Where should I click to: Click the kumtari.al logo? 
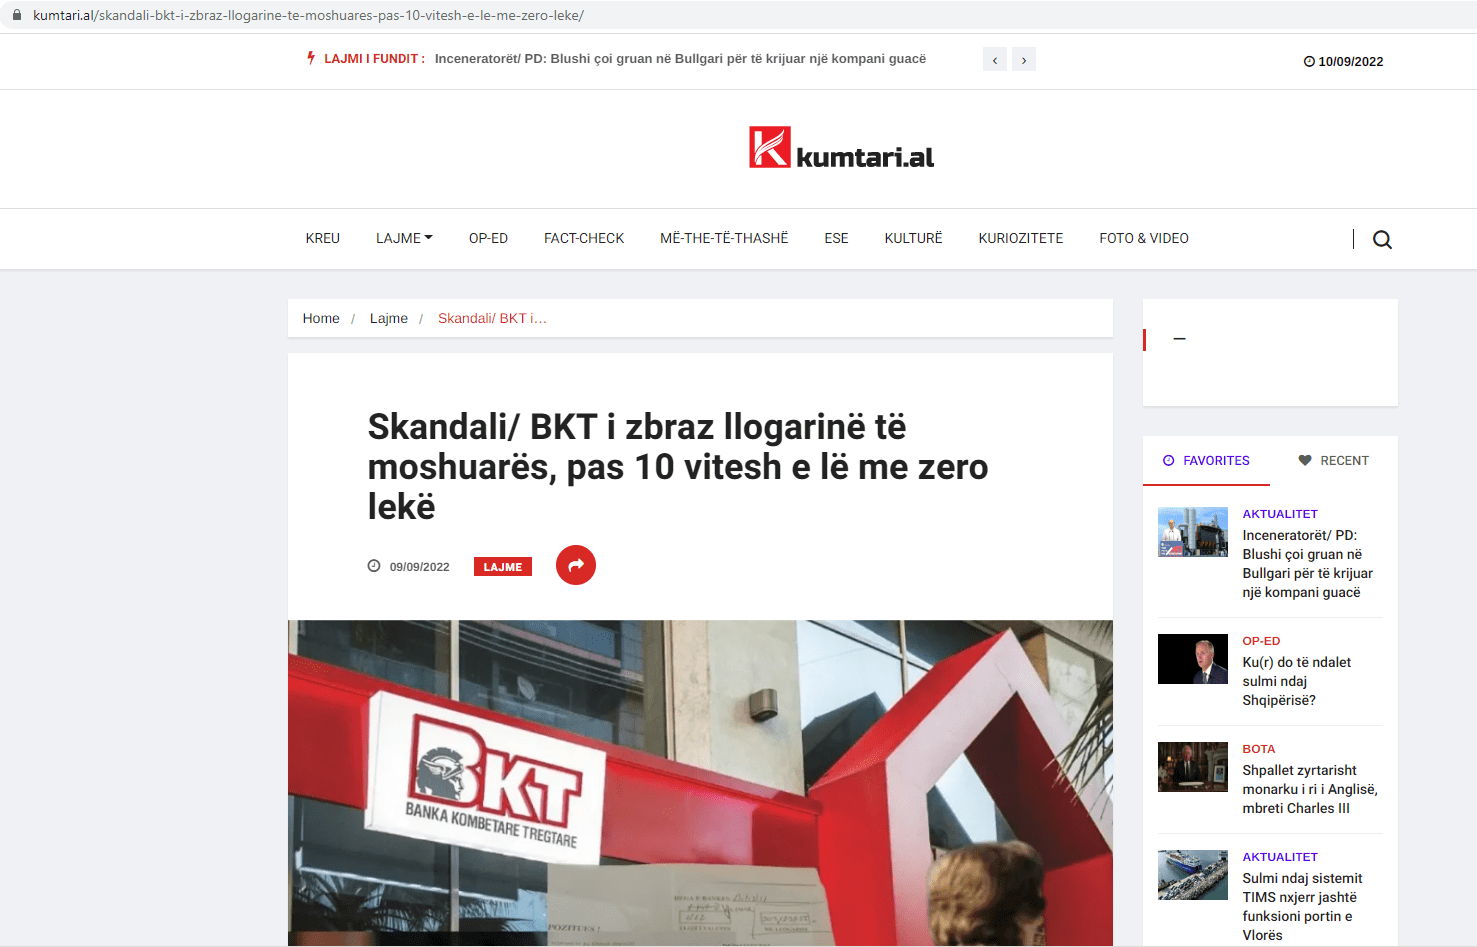point(841,148)
